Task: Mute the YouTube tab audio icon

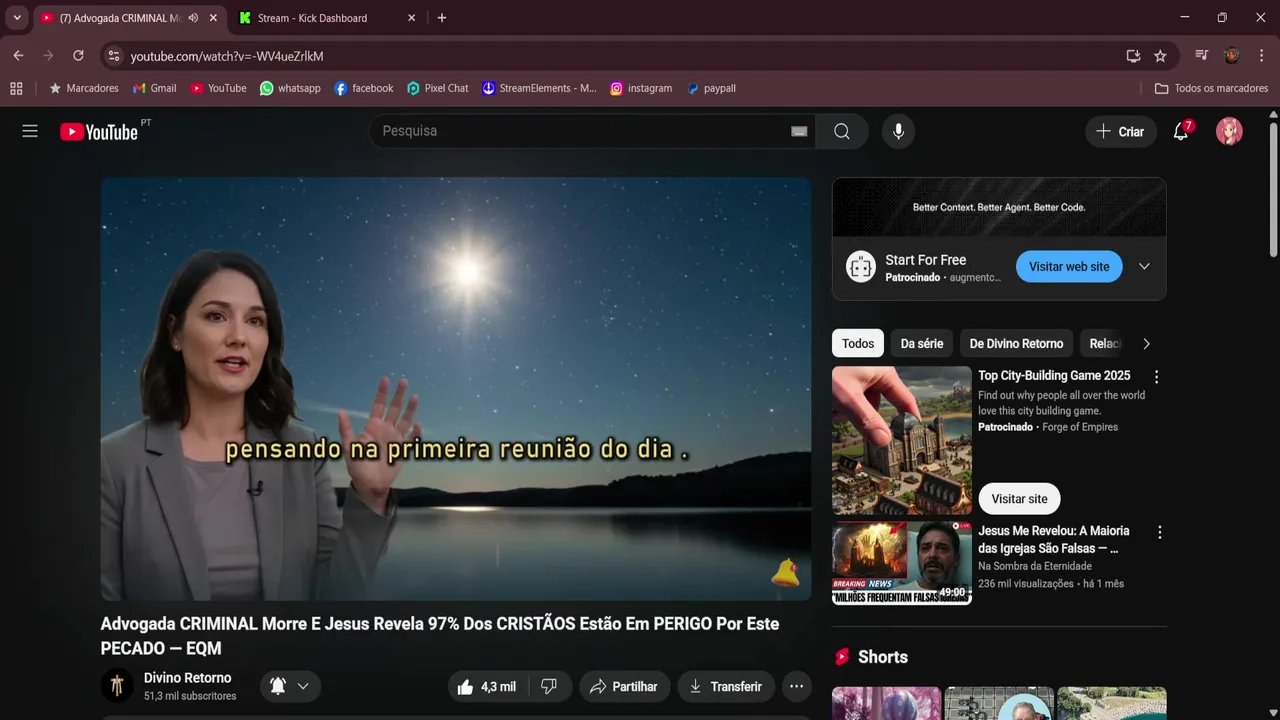Action: click(x=193, y=18)
